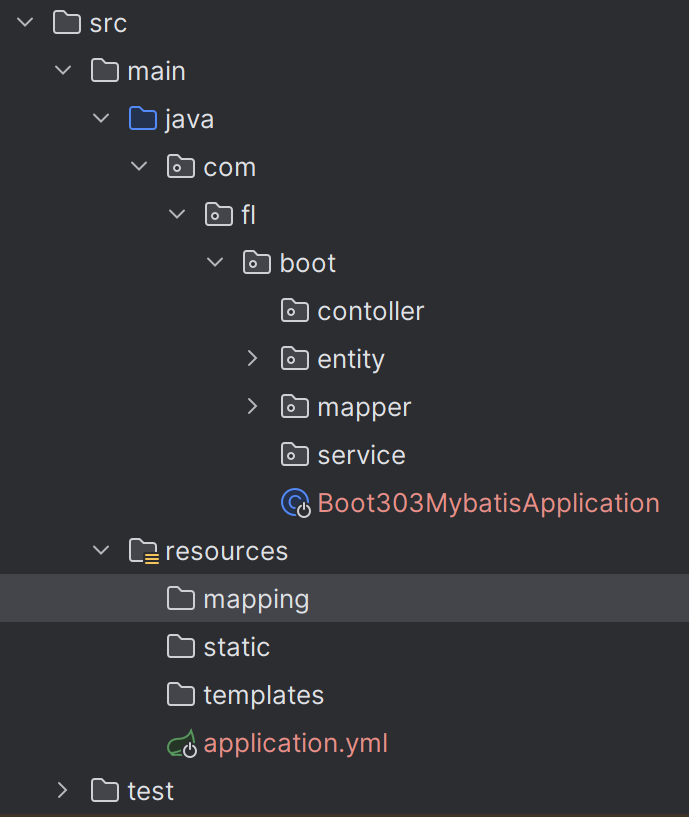Click the mapping folder icon

181,599
